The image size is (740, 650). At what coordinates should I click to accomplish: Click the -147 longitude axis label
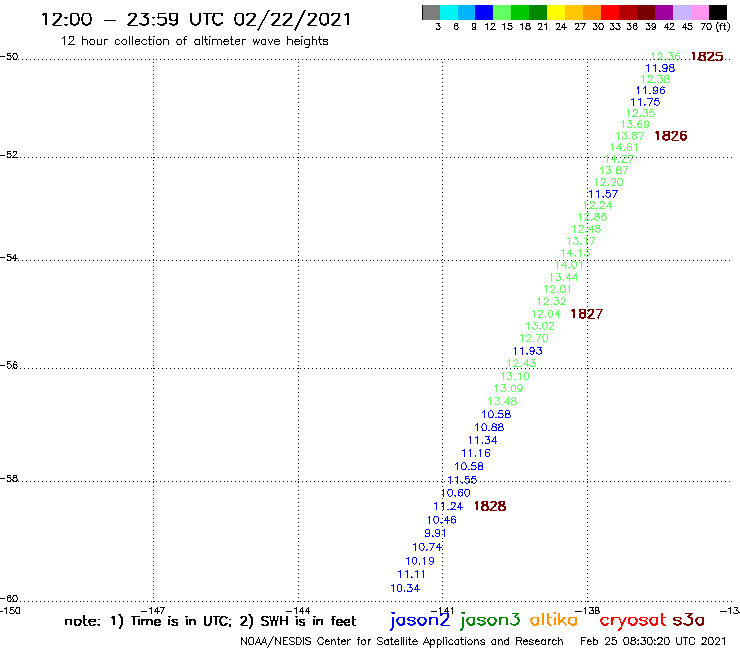(x=153, y=611)
